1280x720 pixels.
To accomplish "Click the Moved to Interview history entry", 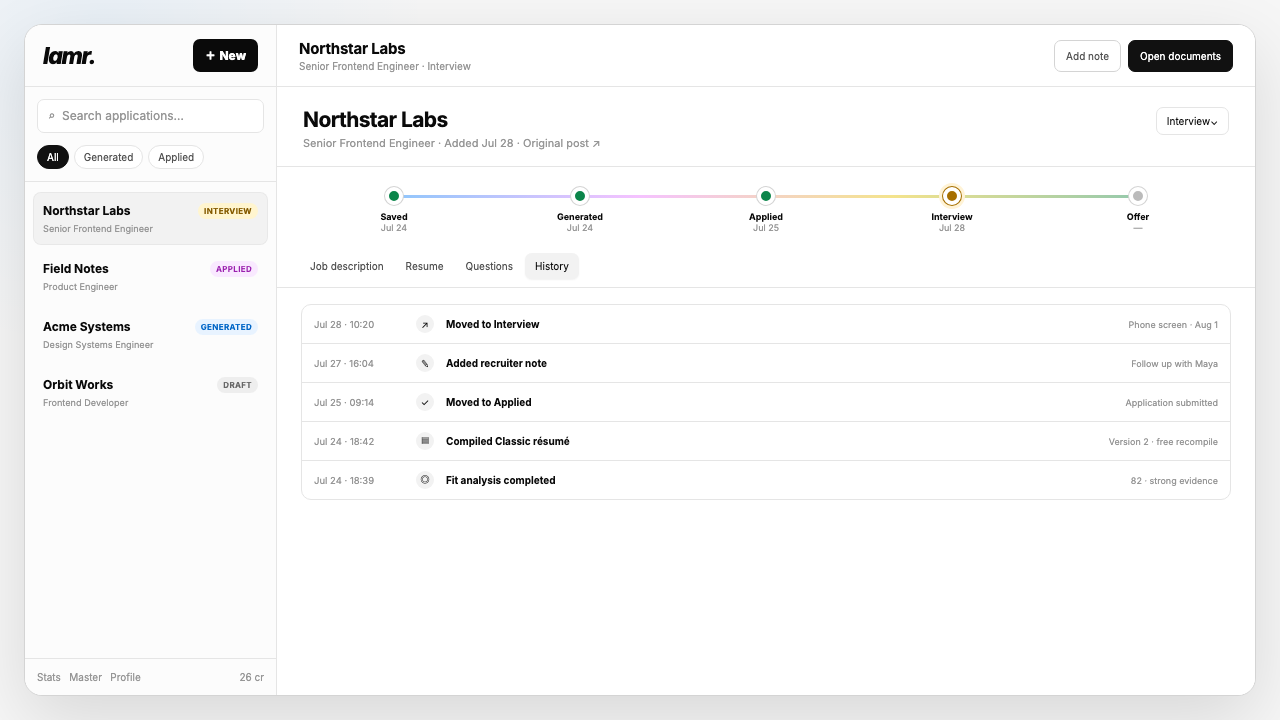I will 766,324.
